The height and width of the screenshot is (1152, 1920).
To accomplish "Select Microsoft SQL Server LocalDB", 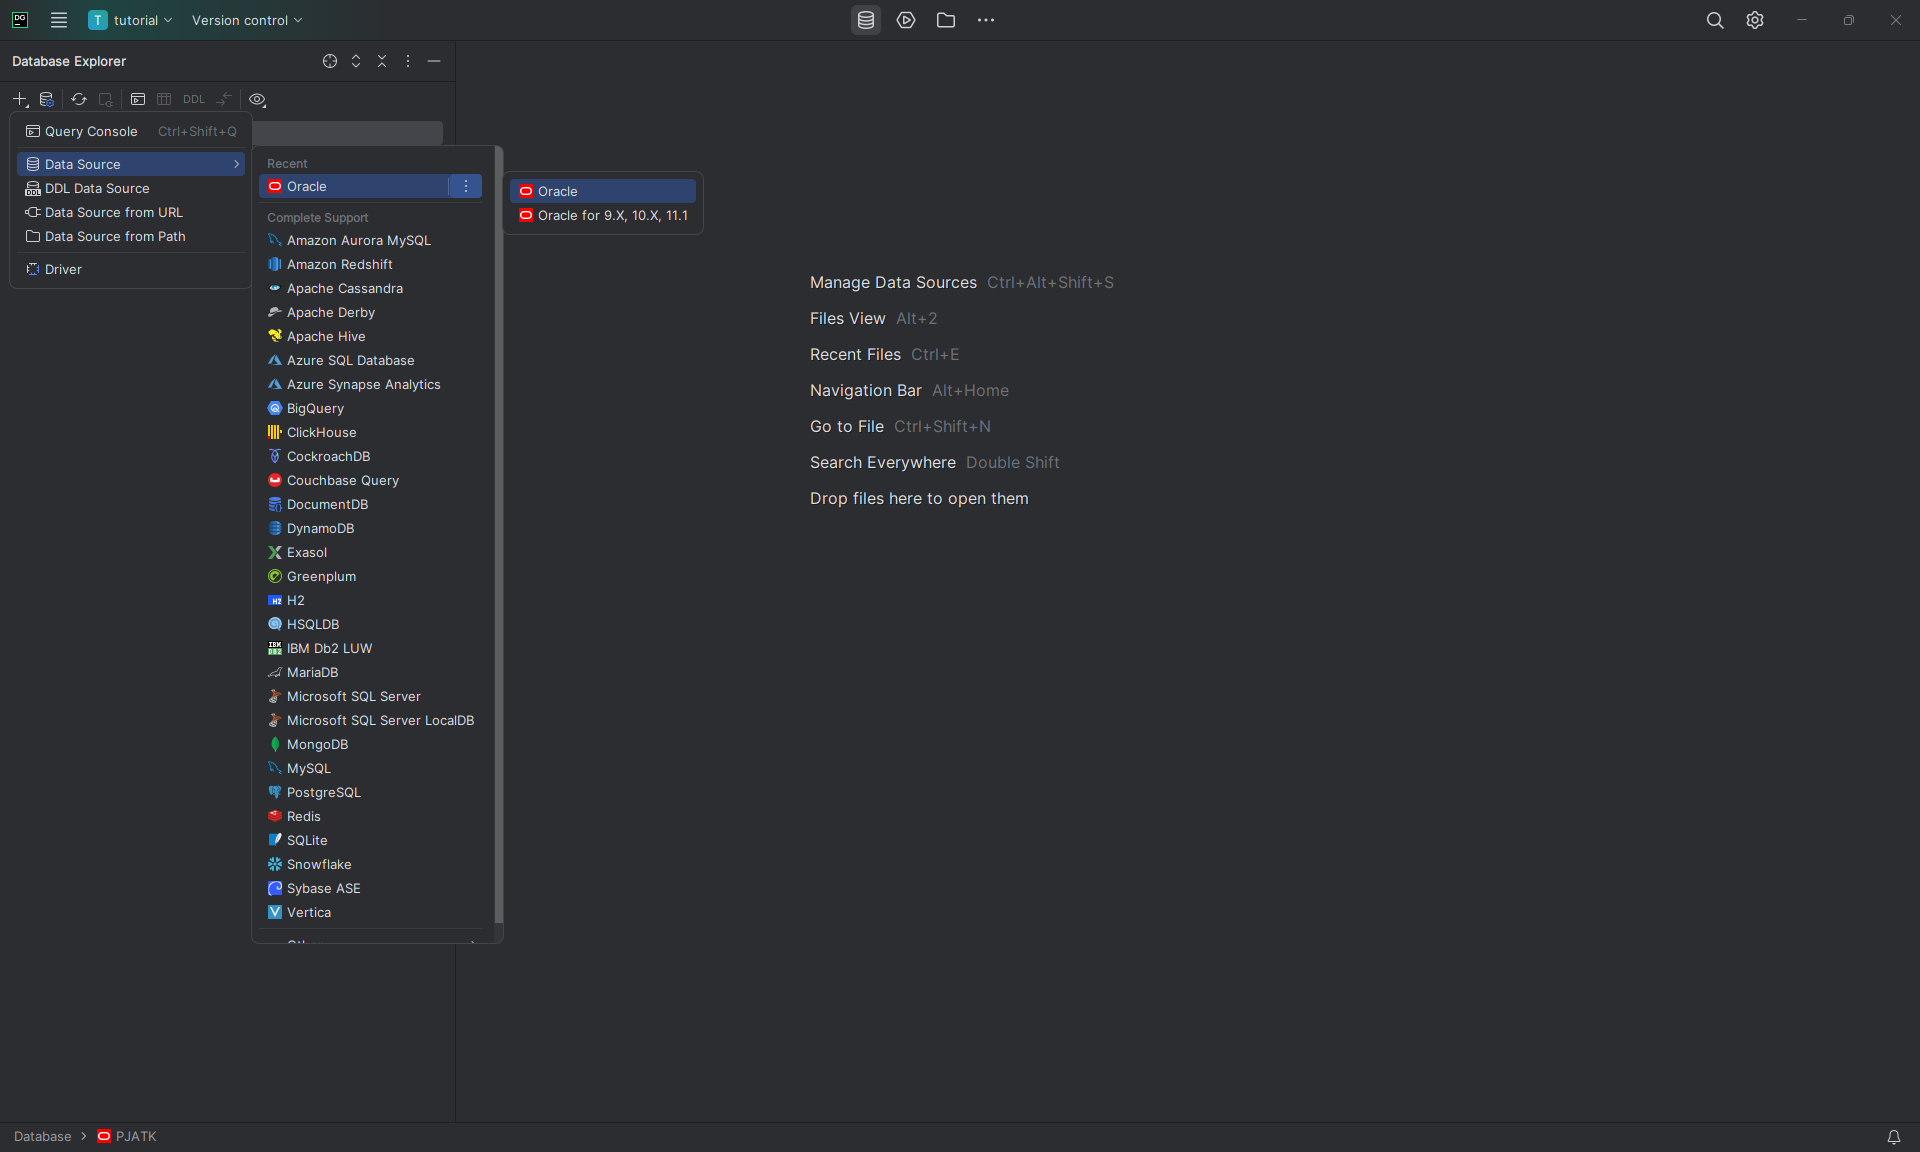I will 371,720.
